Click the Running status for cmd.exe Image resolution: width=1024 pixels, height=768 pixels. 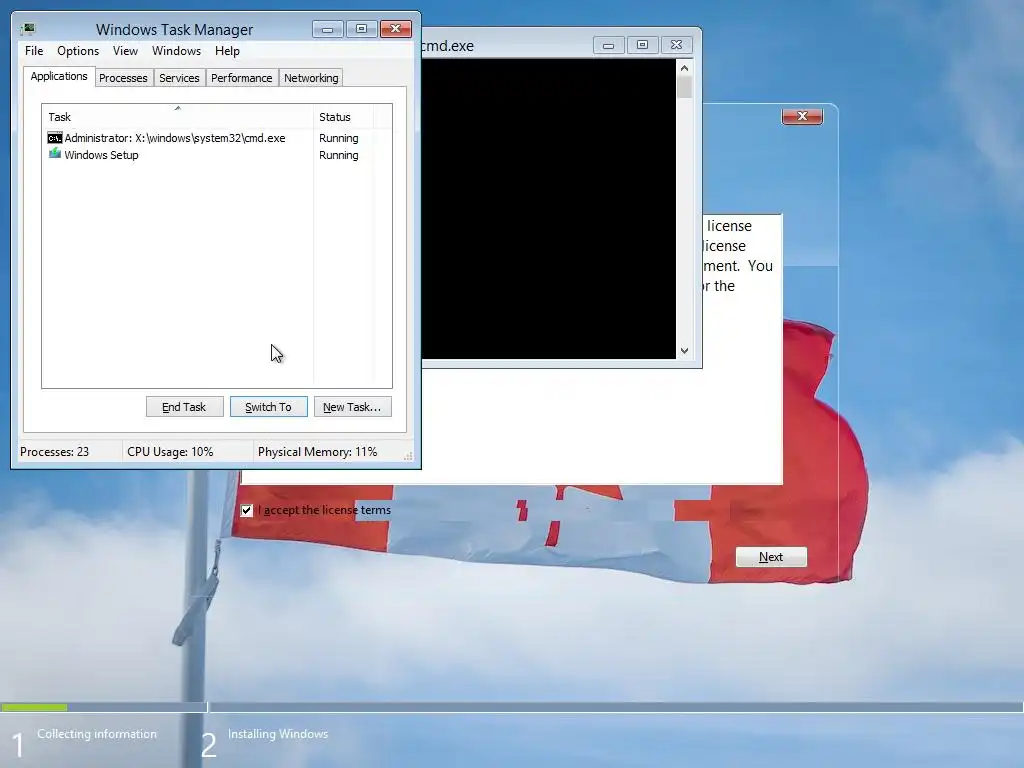(338, 138)
